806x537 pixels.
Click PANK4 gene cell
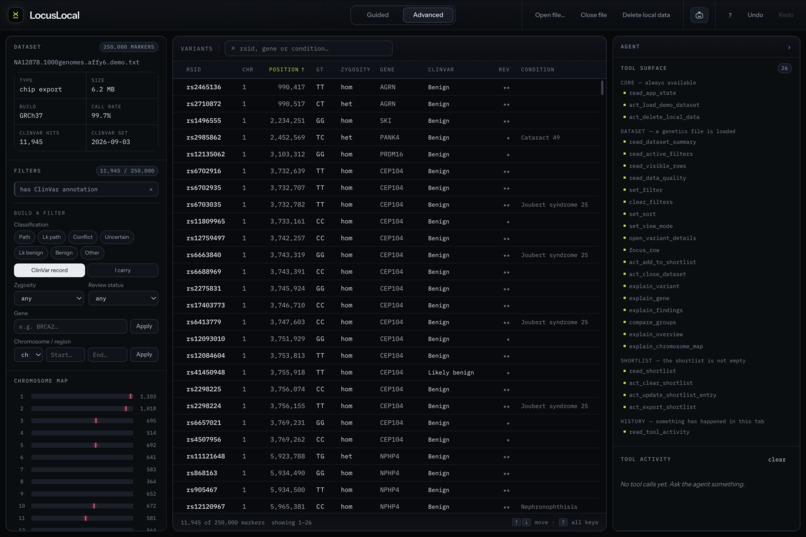(x=389, y=138)
